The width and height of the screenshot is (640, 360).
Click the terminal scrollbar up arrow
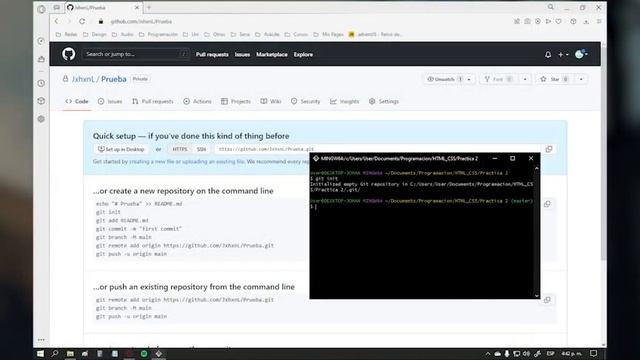tap(536, 168)
